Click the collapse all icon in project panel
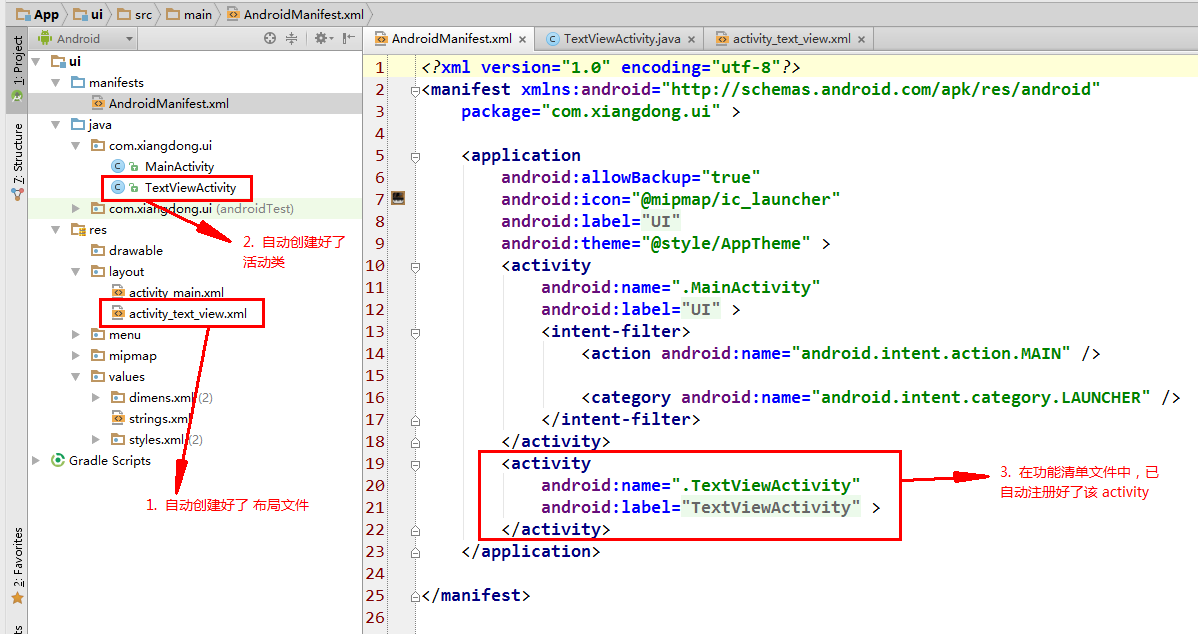Viewport: 1198px width, 634px height. pyautogui.click(x=292, y=38)
